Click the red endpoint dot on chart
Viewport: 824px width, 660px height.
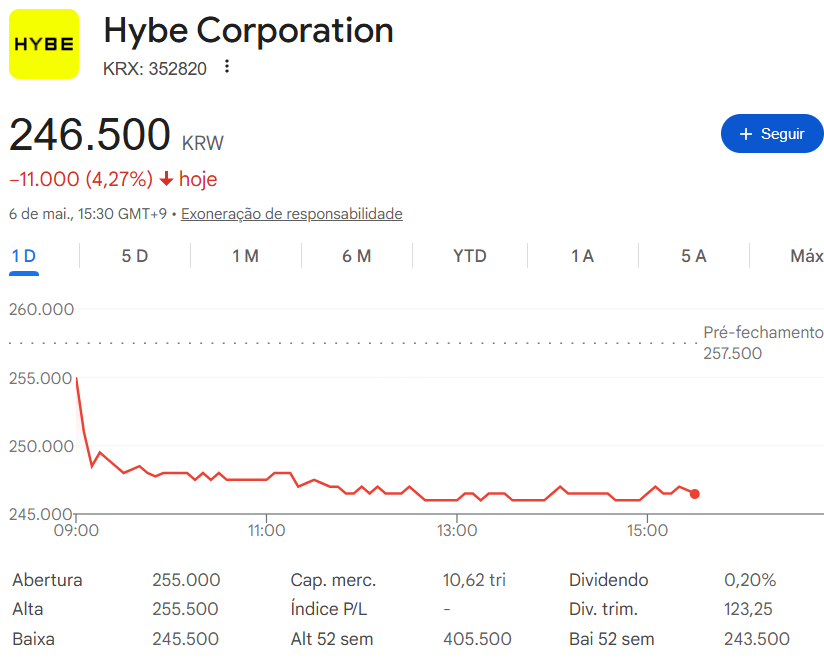click(x=695, y=494)
